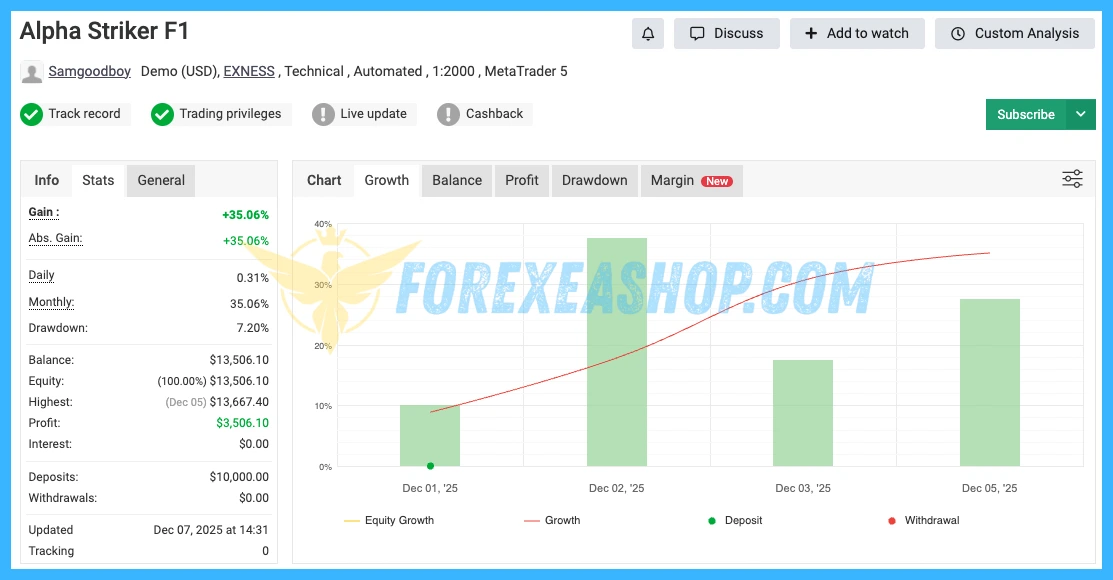
Task: Click the Add to watch button
Action: [x=857, y=34]
